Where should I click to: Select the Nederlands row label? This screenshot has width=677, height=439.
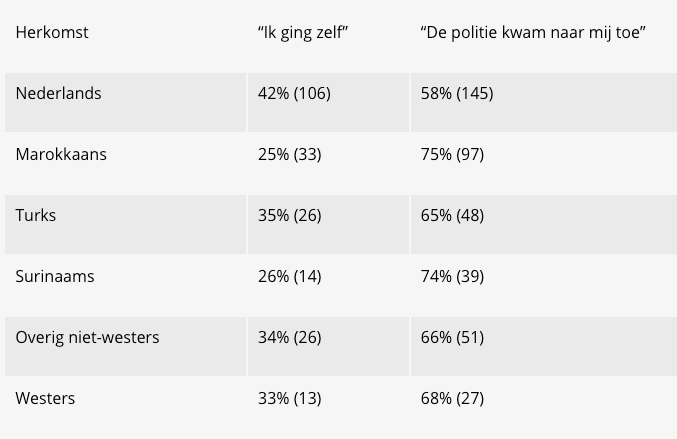click(58, 93)
